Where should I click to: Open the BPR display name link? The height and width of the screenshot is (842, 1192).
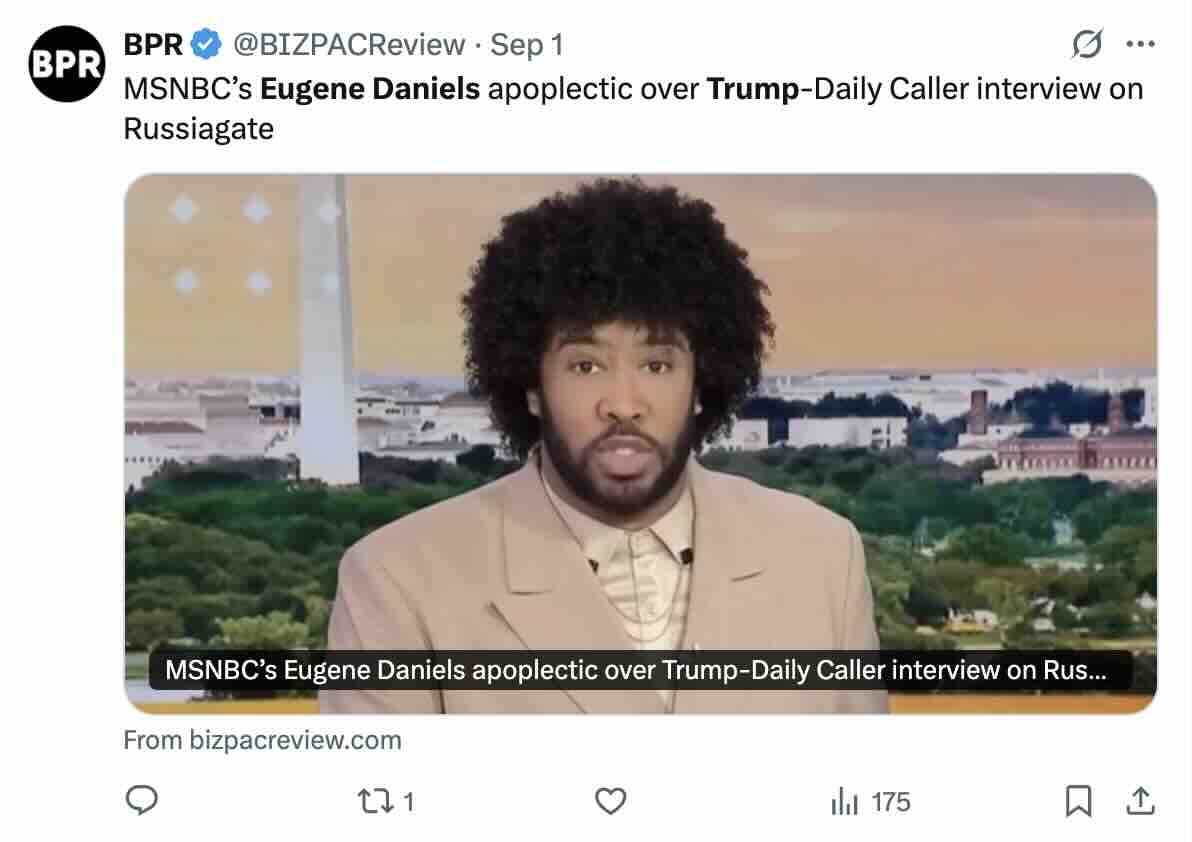coord(153,44)
